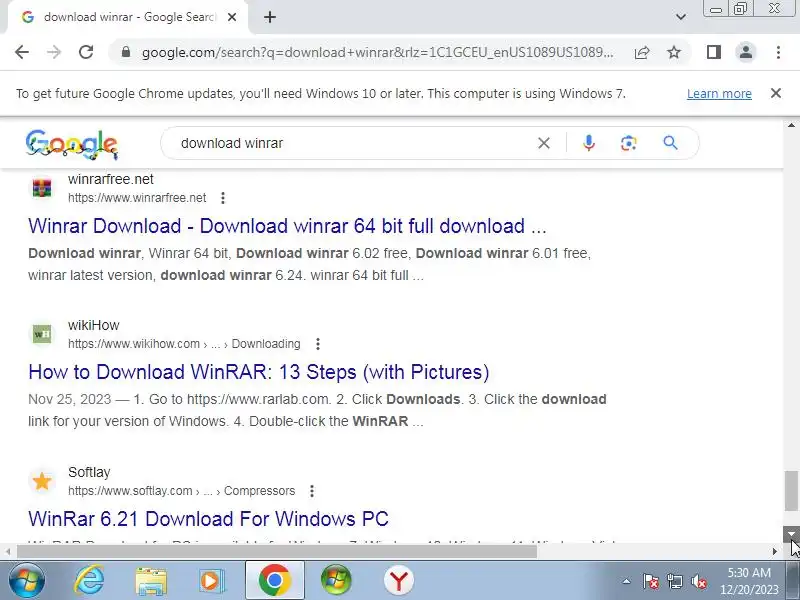The height and width of the screenshot is (600, 800).
Task: Share this page icon in address bar
Action: point(642,52)
